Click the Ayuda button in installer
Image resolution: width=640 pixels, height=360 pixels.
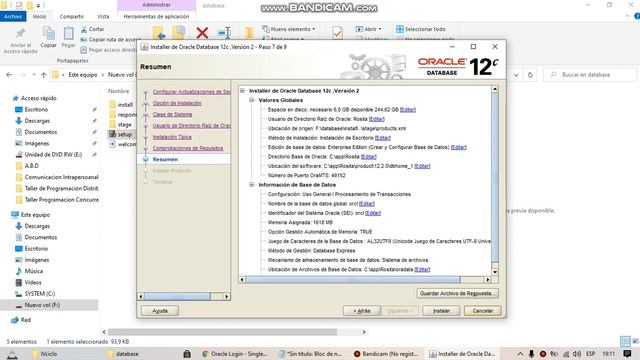pyautogui.click(x=160, y=311)
